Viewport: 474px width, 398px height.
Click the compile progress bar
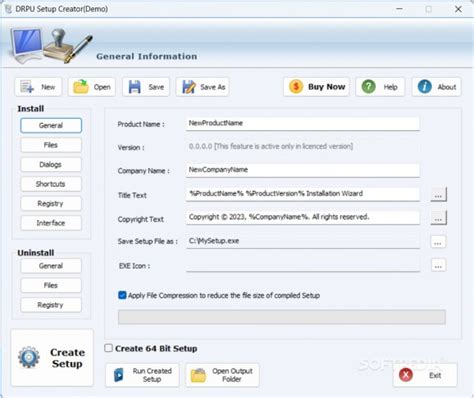[282, 317]
